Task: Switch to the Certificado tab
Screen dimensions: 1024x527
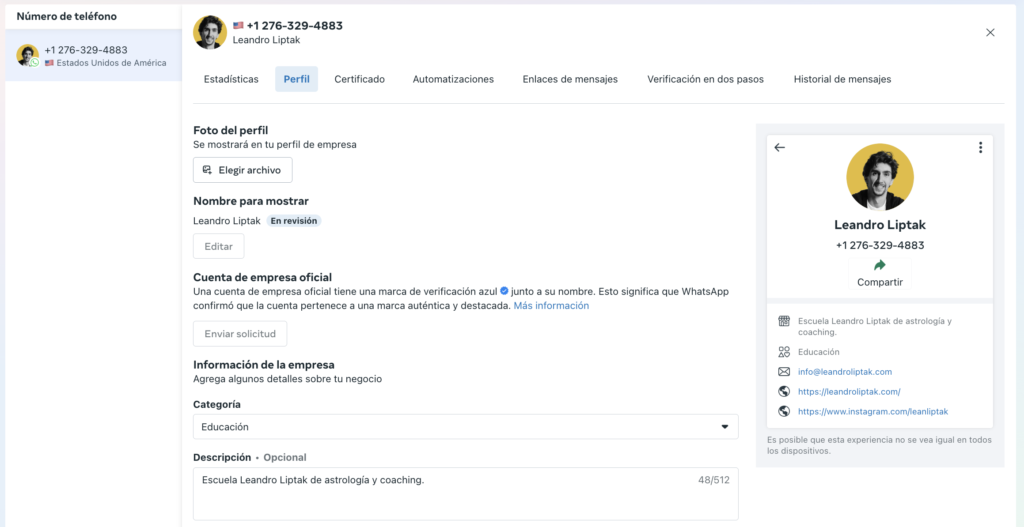Action: (359, 79)
